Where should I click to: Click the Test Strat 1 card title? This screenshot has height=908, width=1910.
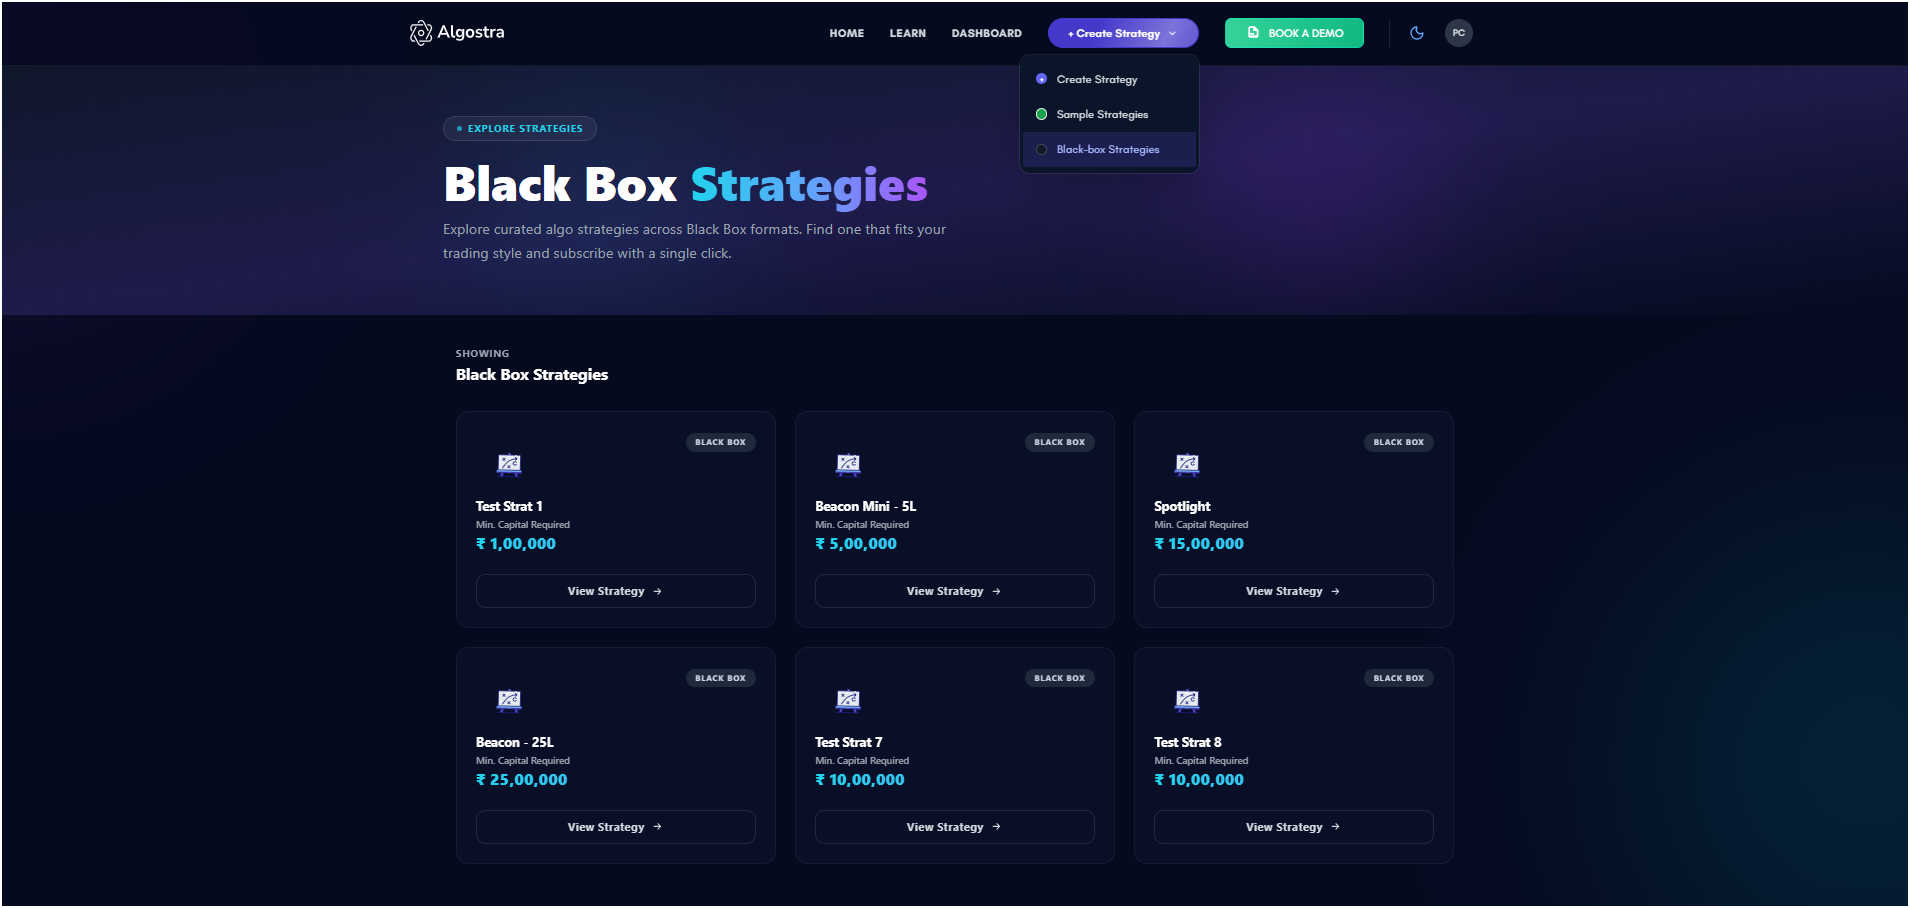click(x=509, y=506)
